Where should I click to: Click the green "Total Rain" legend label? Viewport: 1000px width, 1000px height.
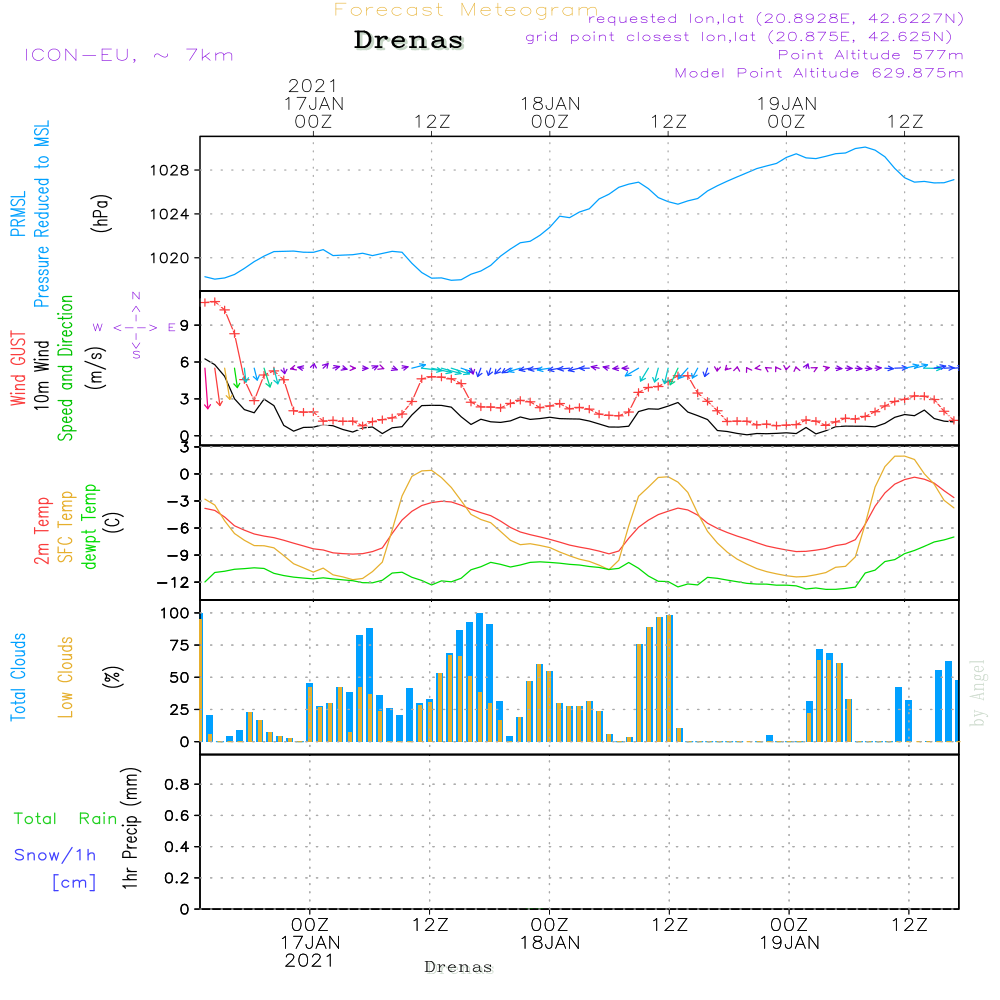click(66, 819)
